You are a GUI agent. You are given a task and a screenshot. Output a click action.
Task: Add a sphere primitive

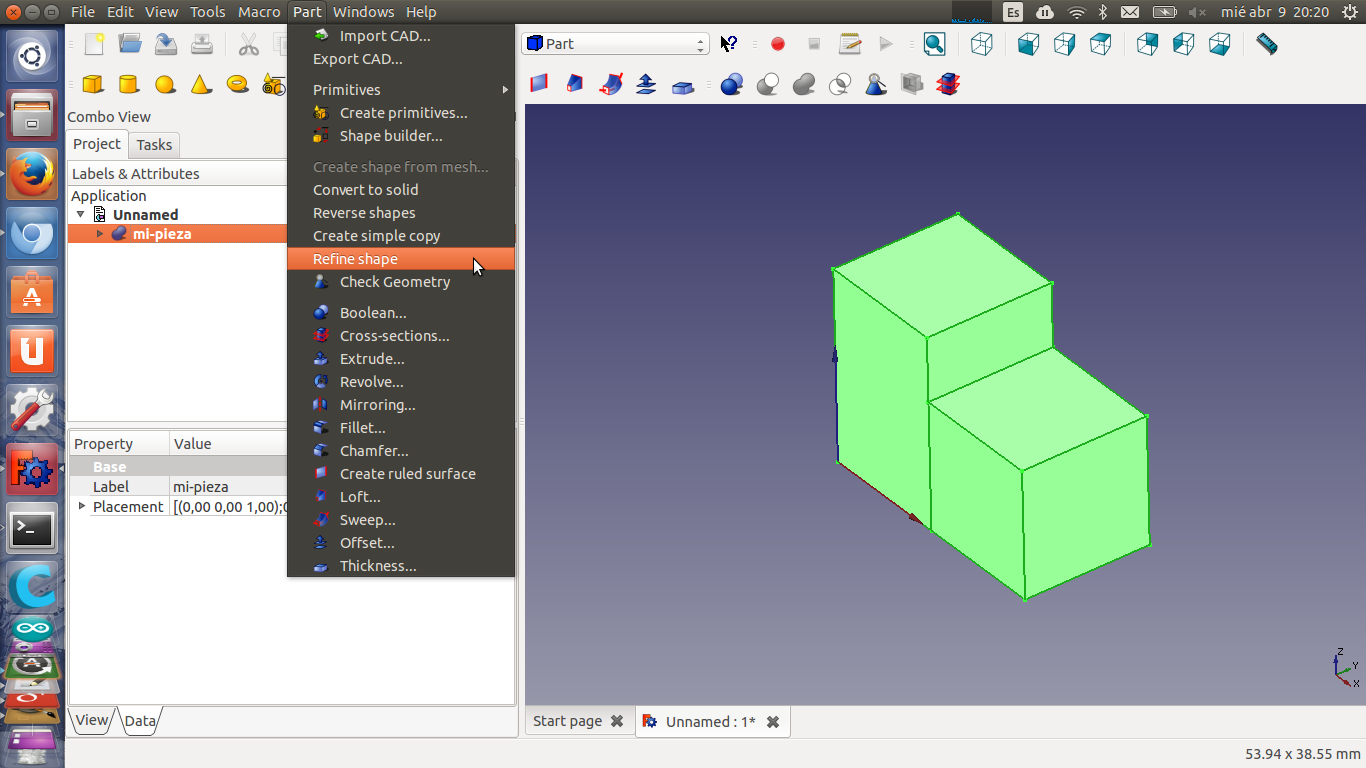[x=165, y=84]
